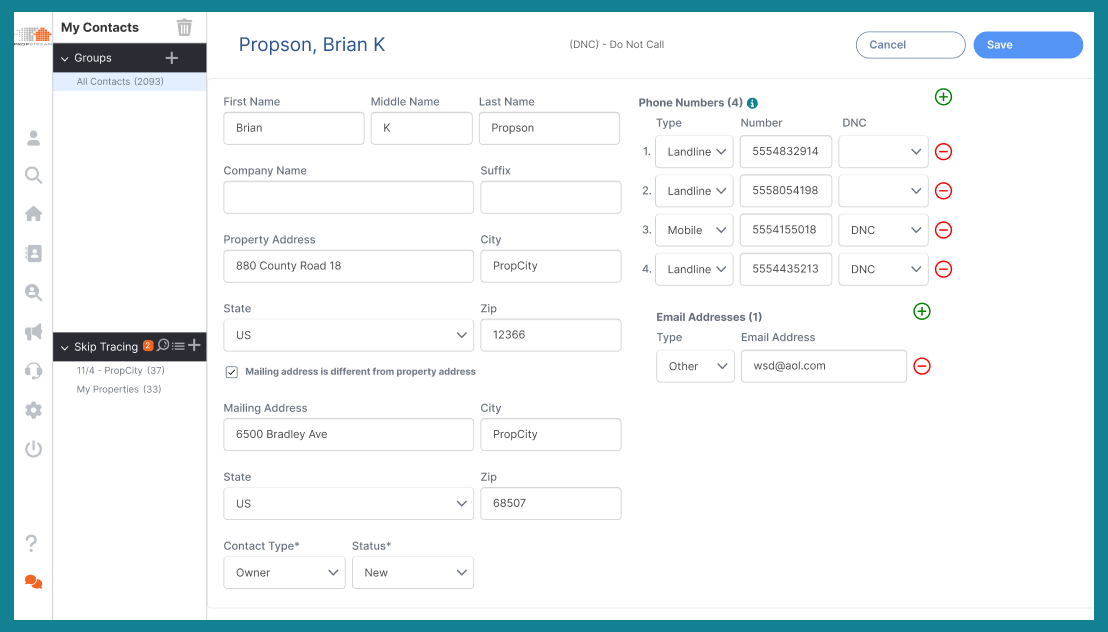
Task: Click the trash icon beside My Contacts
Action: coord(184,27)
